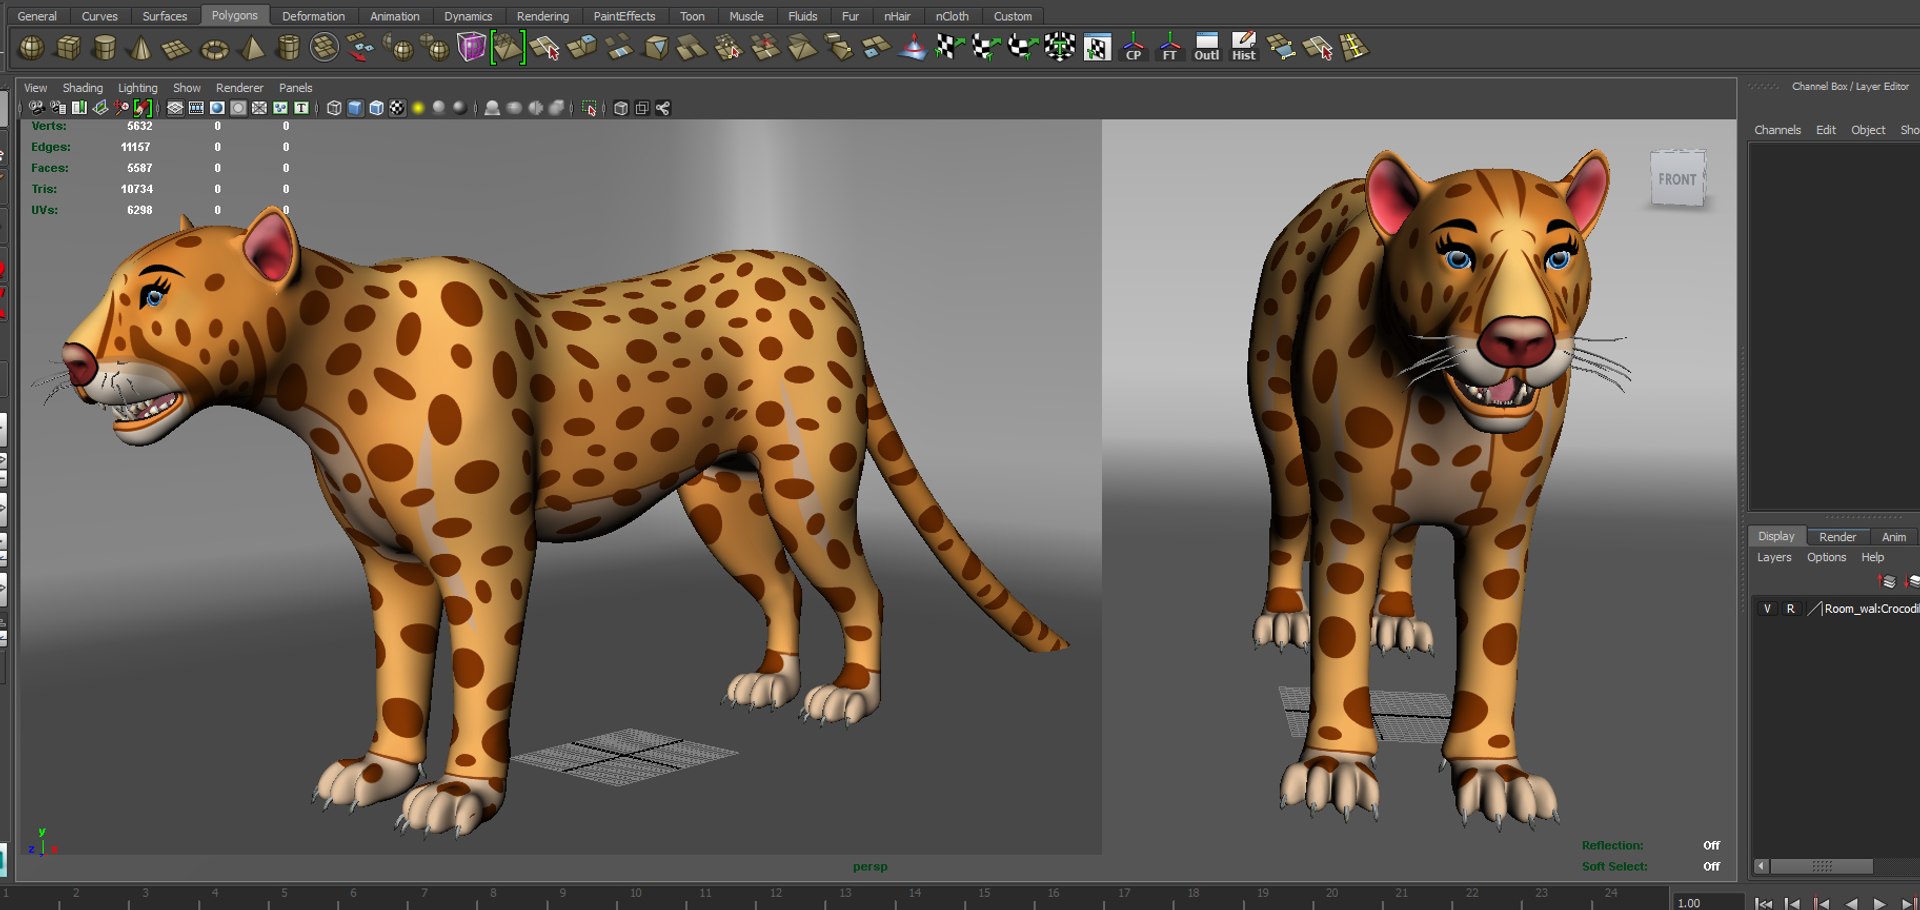Open the CP shelf button
Viewport: 1920px width, 910px height.
[x=1133, y=47]
